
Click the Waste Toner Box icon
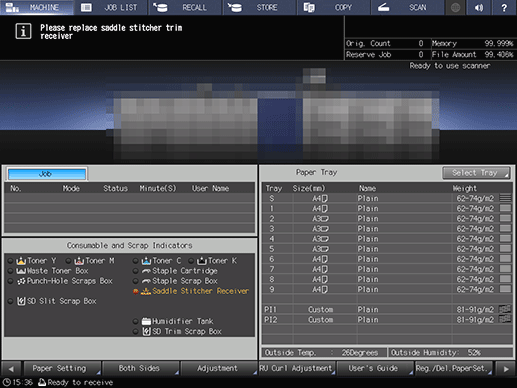click(x=21, y=271)
